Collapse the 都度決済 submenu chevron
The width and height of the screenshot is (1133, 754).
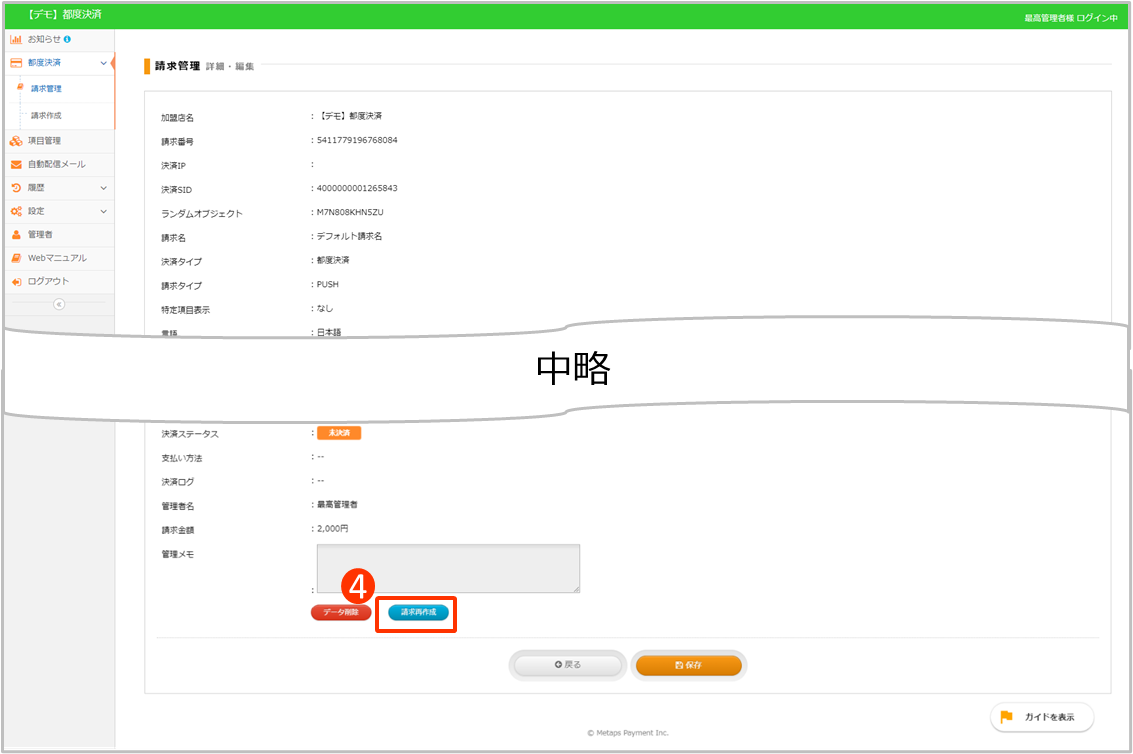coord(104,63)
